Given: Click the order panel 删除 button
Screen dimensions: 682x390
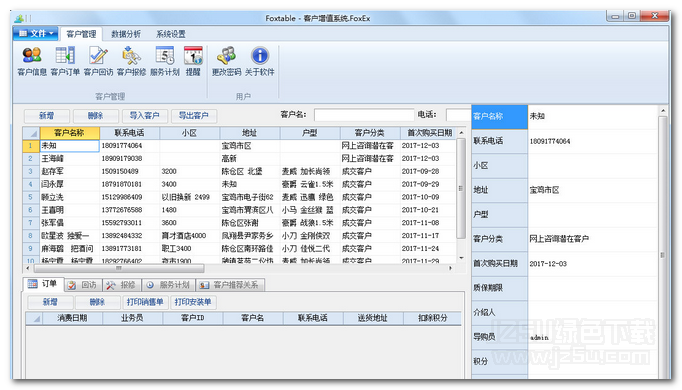Looking at the screenshot, I should [x=97, y=302].
